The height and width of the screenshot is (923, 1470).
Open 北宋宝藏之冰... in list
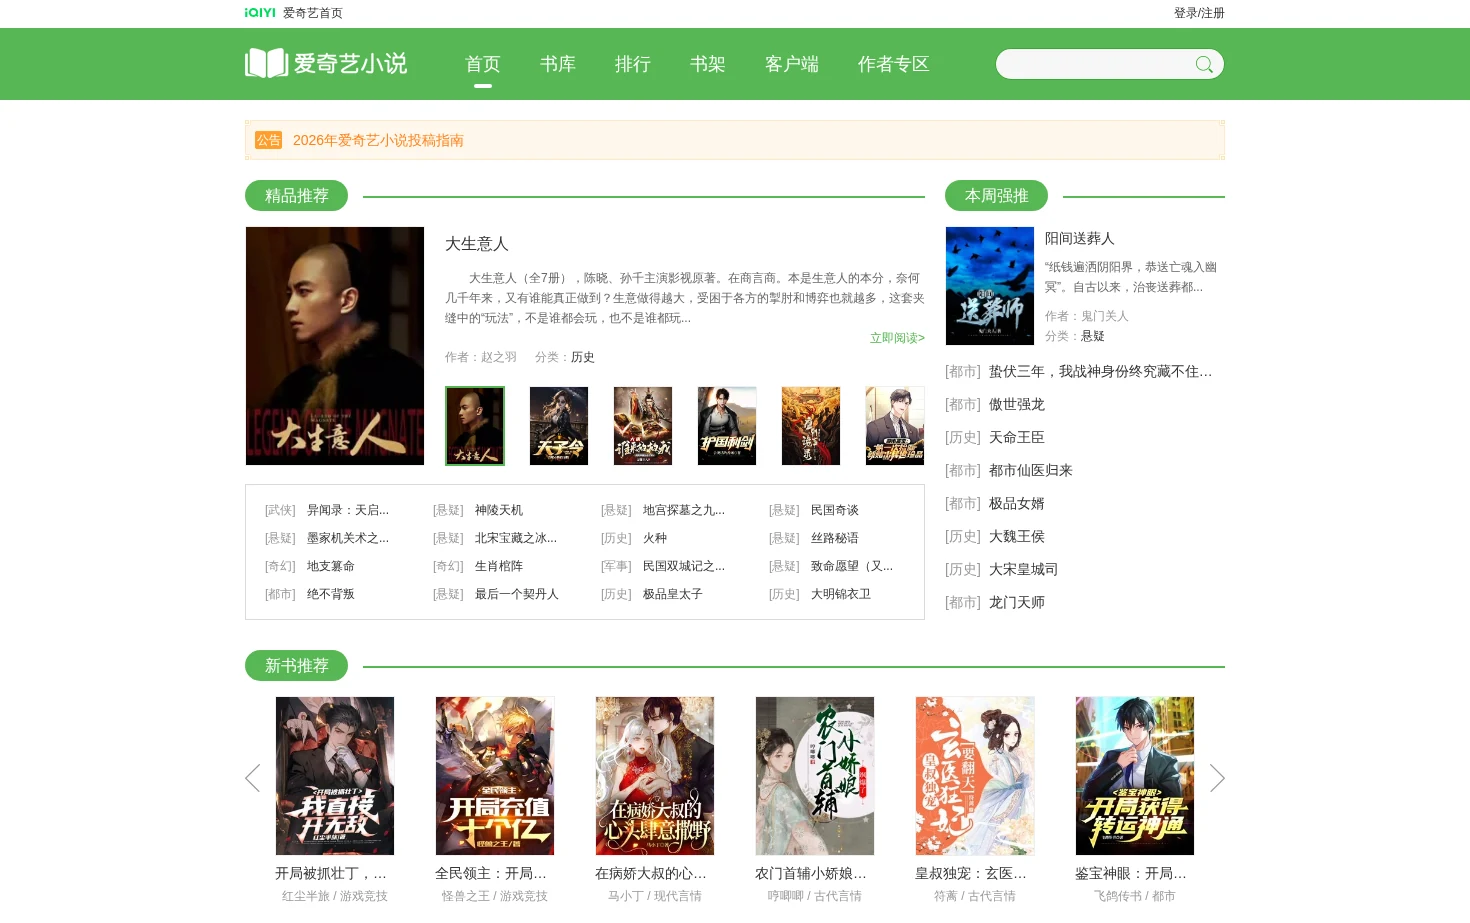point(516,538)
